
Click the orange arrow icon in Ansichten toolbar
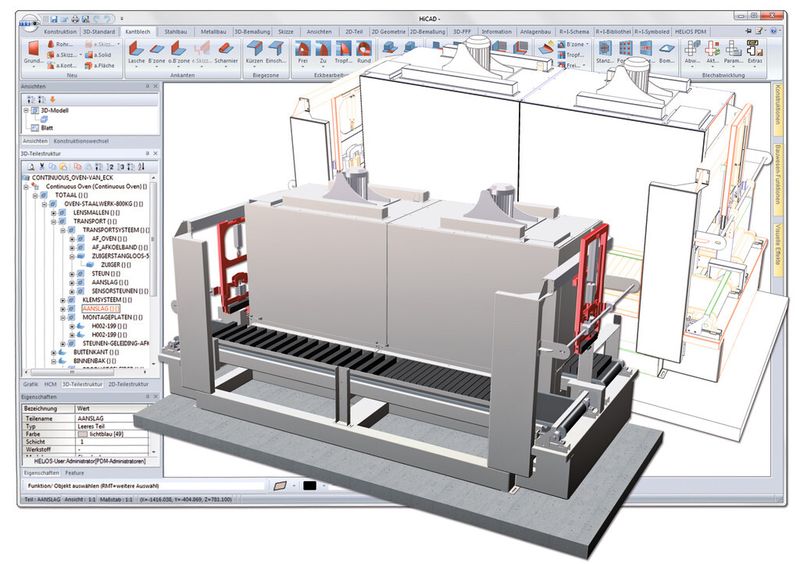click(52, 99)
